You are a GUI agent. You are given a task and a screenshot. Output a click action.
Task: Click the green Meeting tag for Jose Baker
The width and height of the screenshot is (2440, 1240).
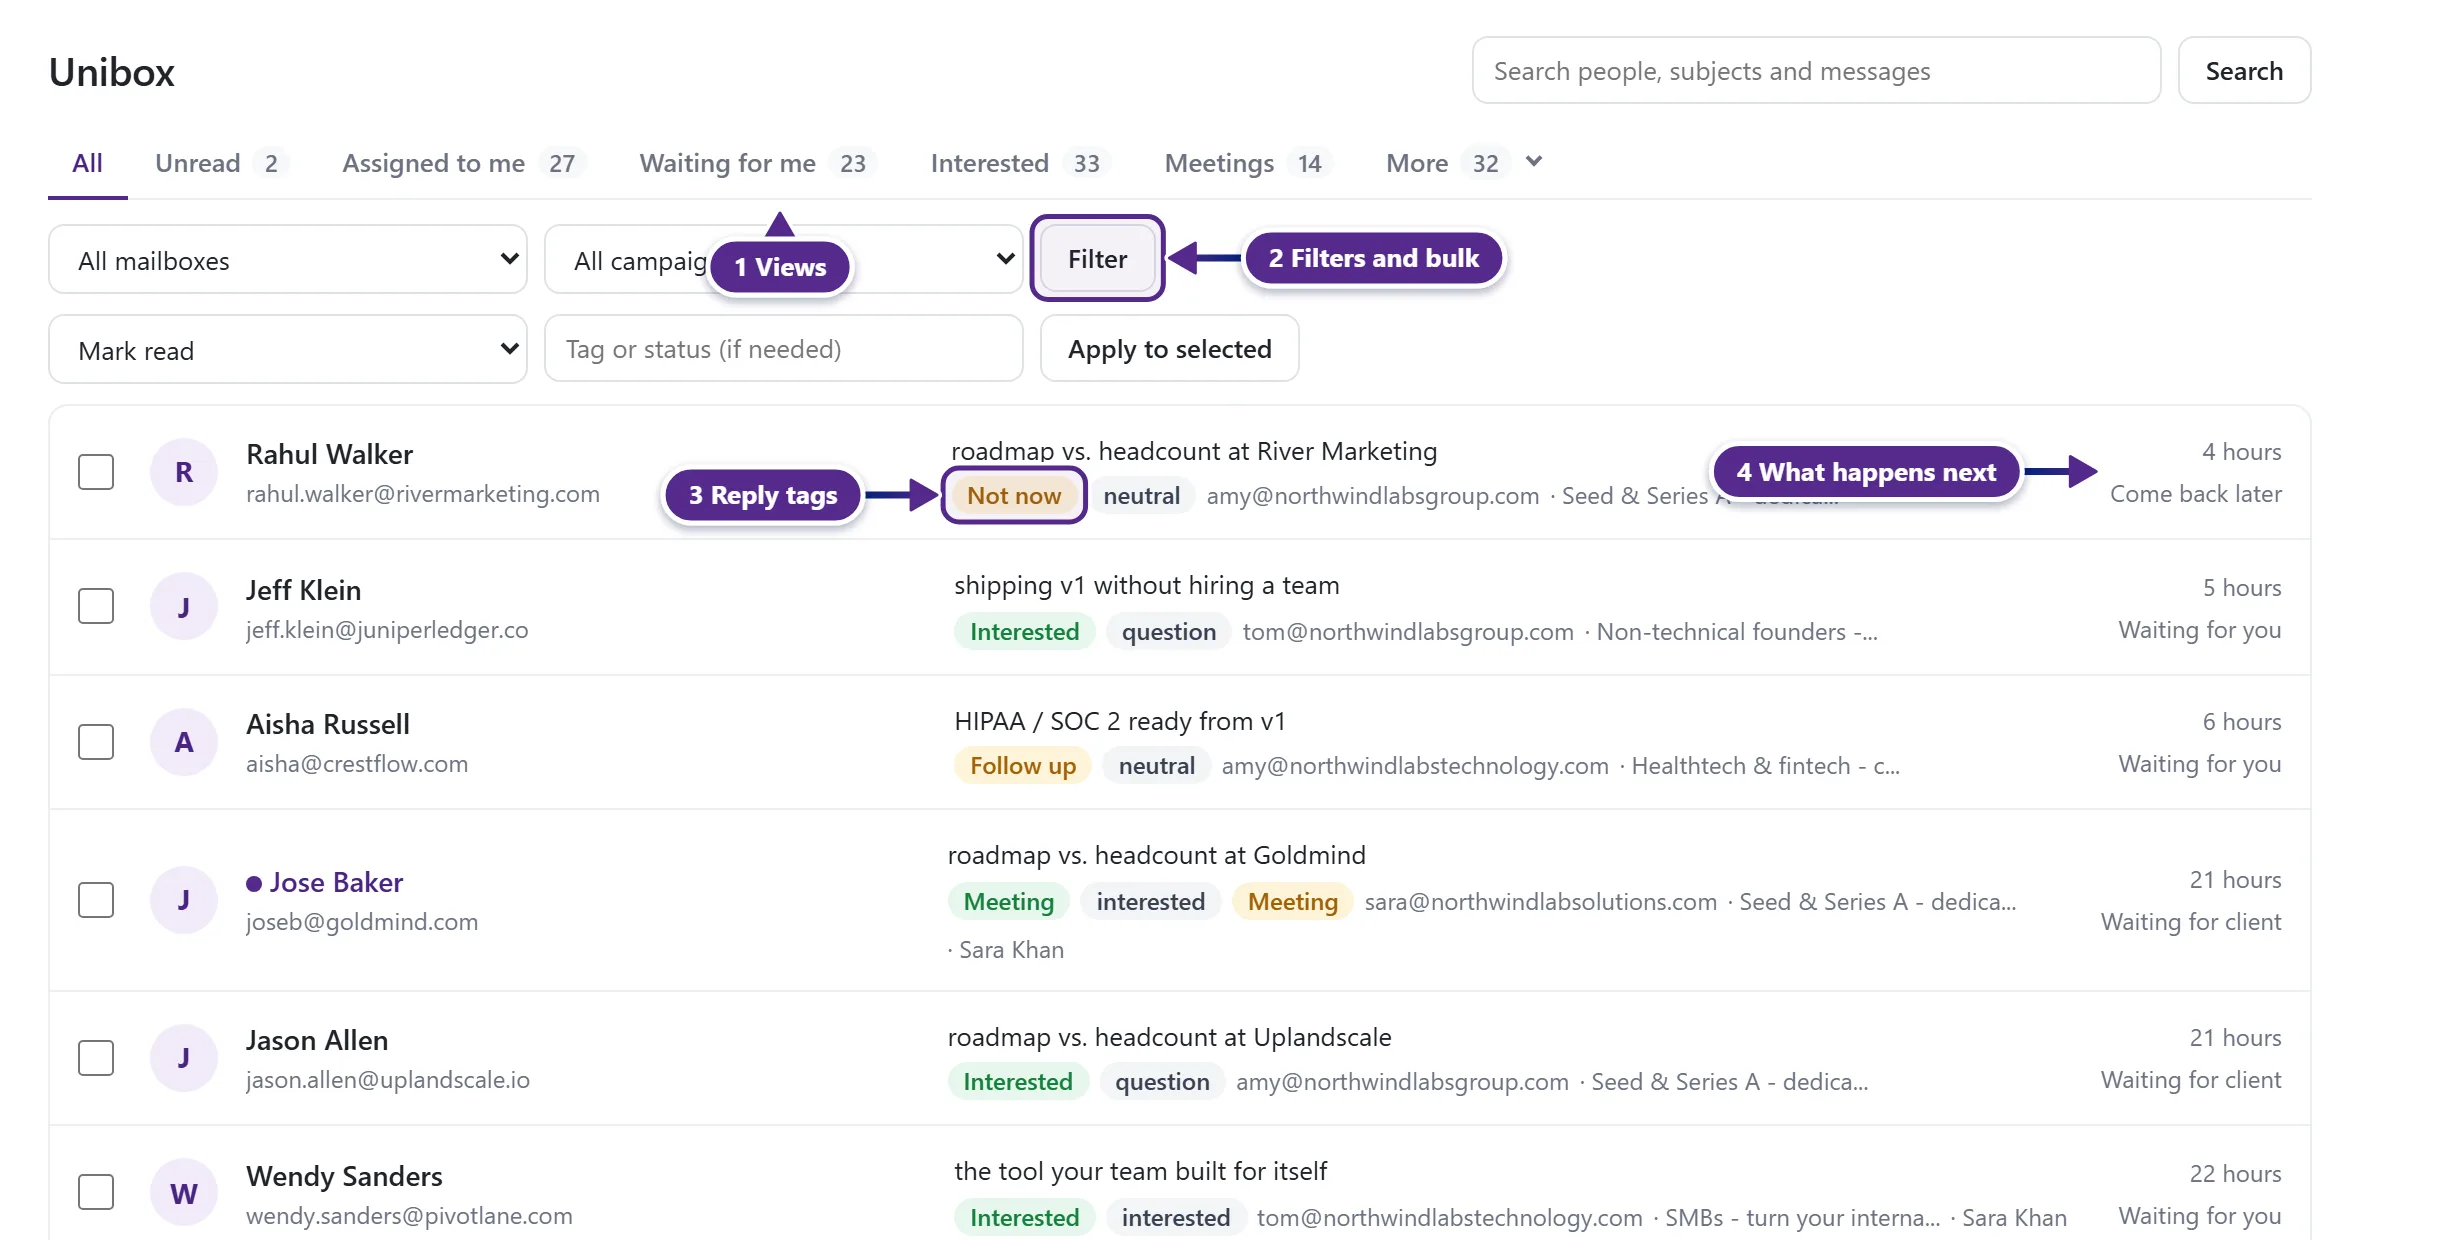1008,902
